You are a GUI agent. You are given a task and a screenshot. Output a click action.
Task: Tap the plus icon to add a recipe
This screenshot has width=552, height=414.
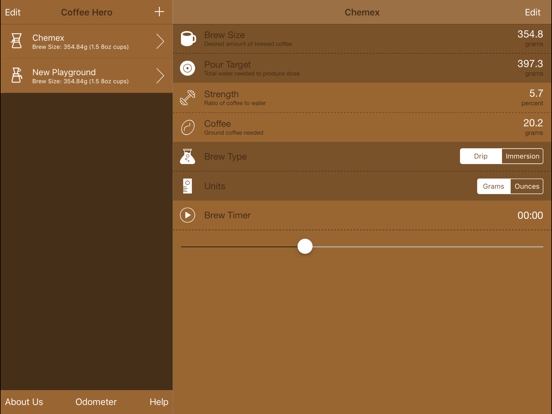[159, 12]
